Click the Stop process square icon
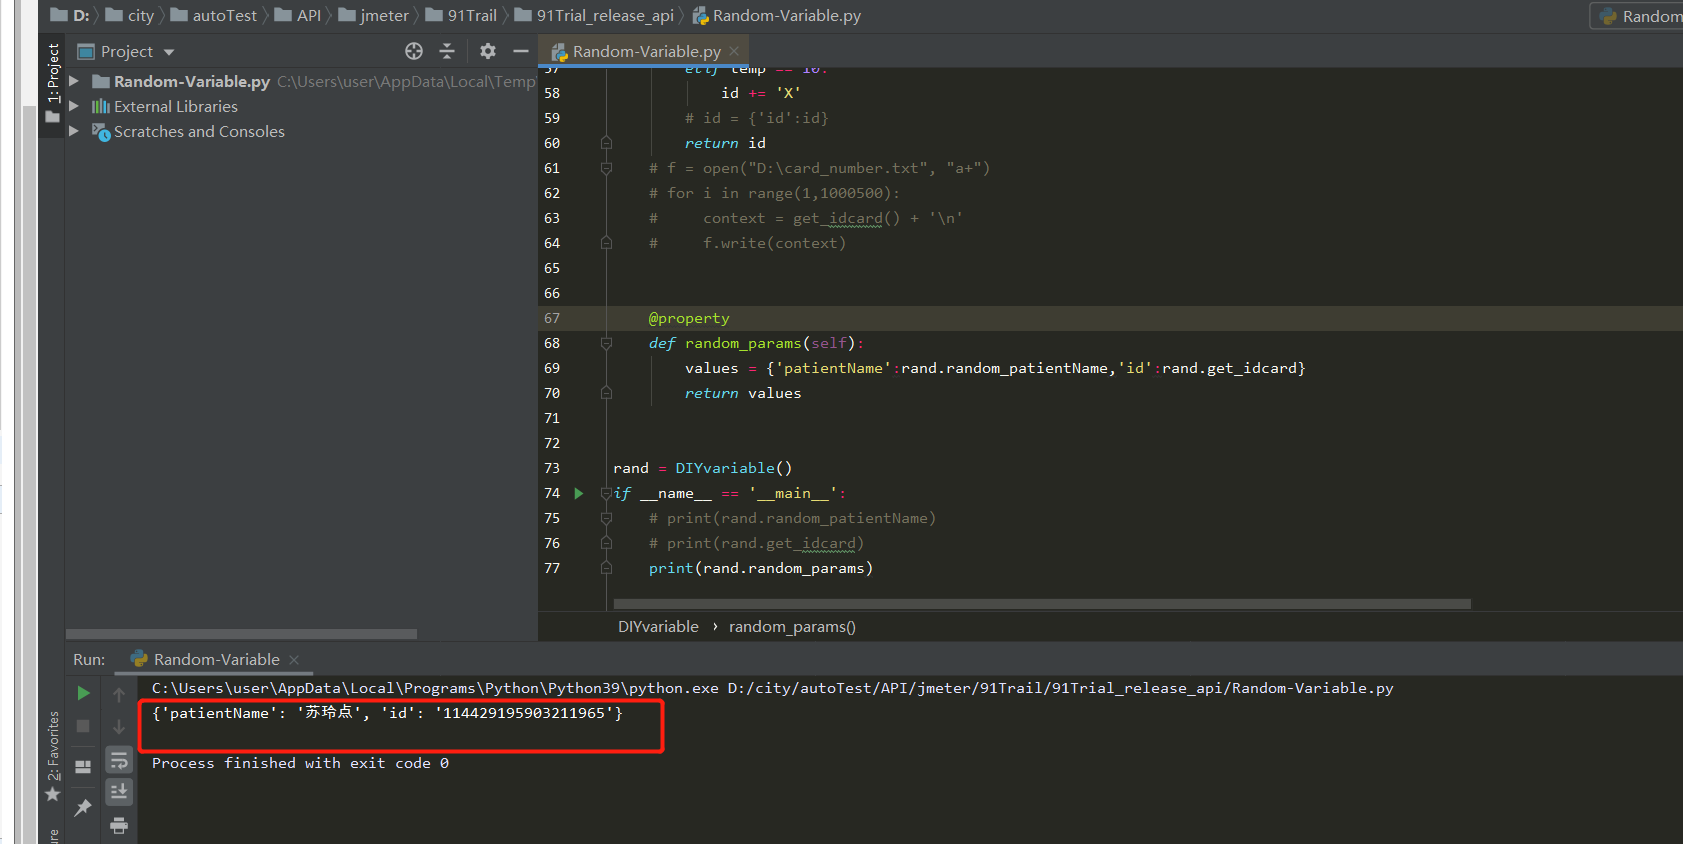Screen dimensions: 1683x844 pos(84,726)
